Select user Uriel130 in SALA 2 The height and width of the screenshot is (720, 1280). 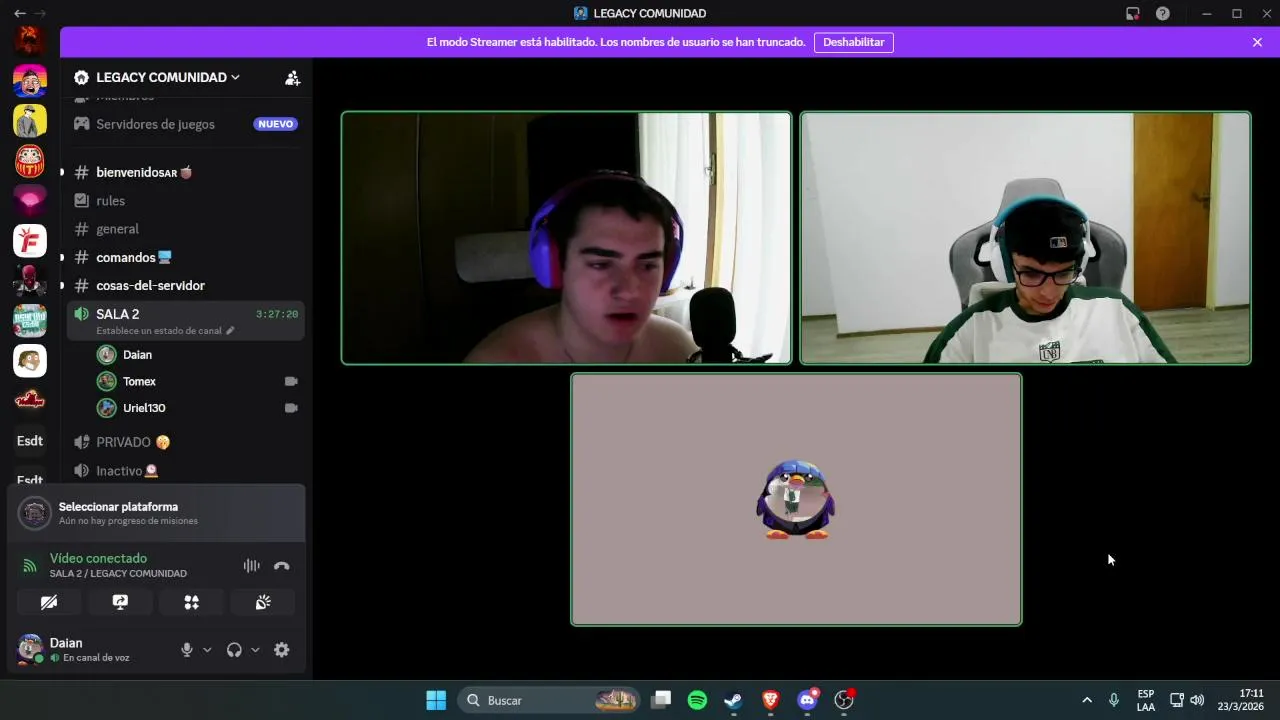(200, 408)
